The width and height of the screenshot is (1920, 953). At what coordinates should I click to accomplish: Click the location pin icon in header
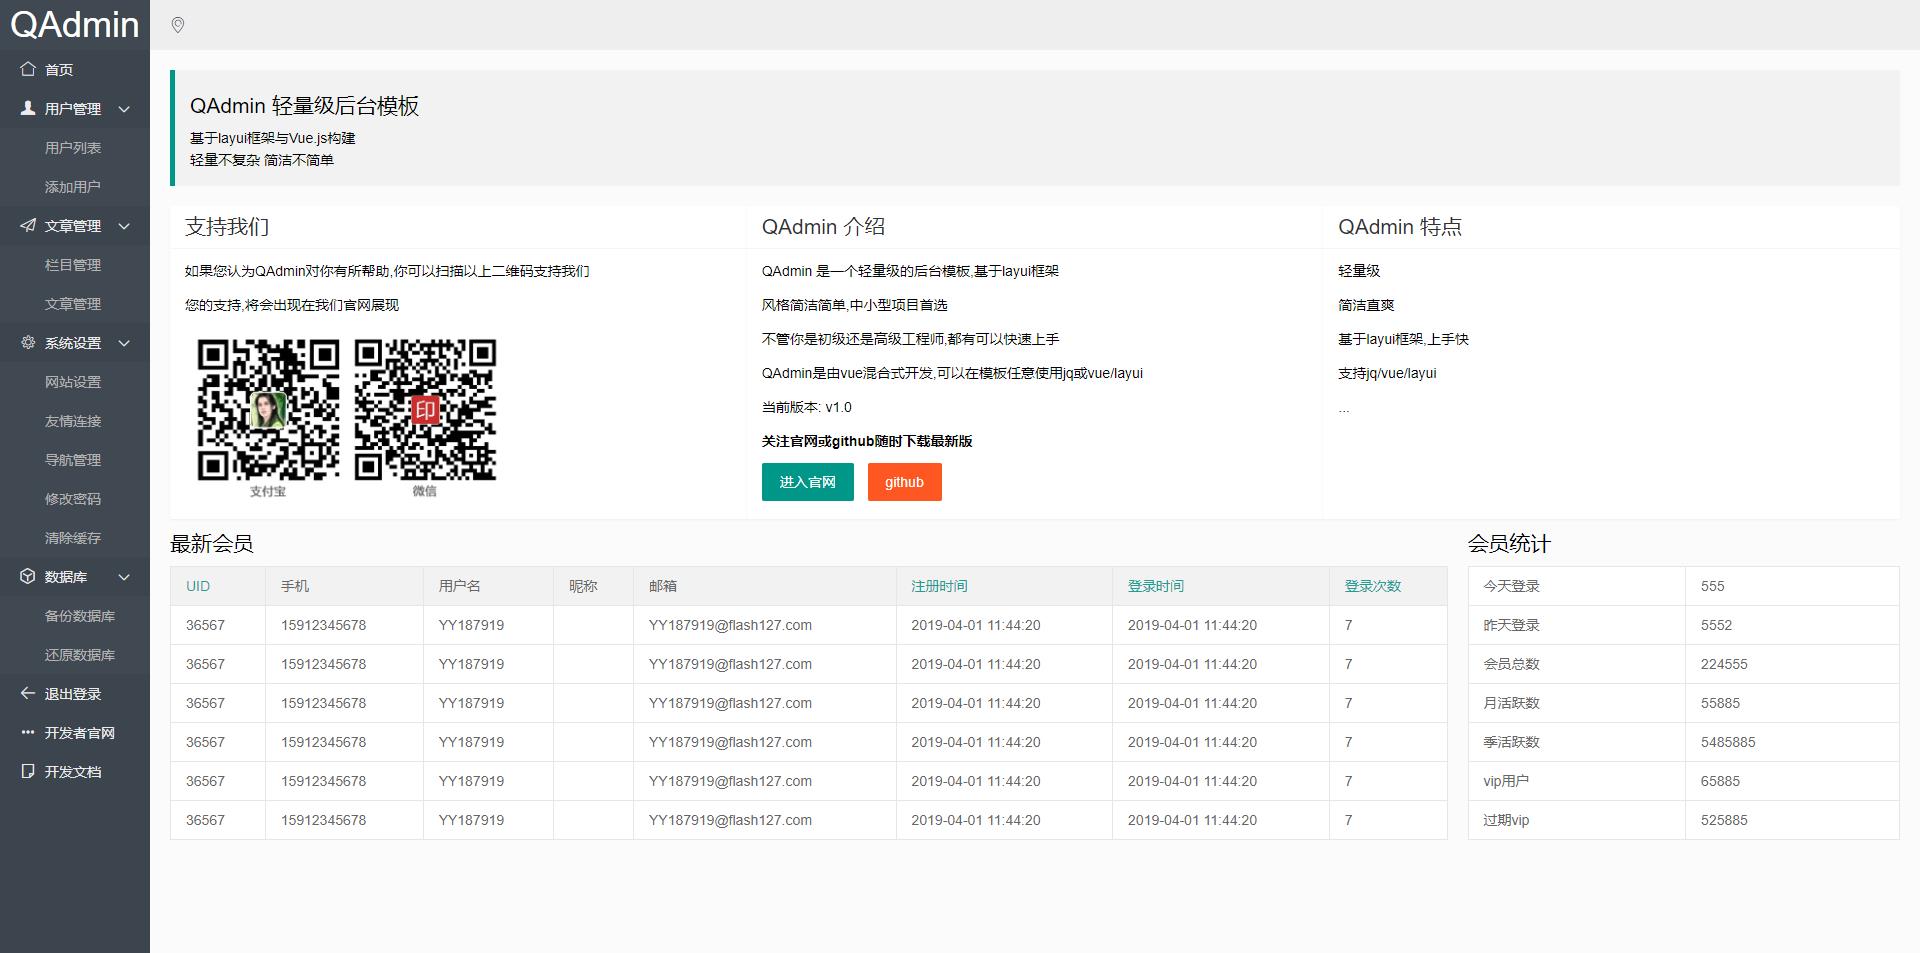pyautogui.click(x=178, y=25)
